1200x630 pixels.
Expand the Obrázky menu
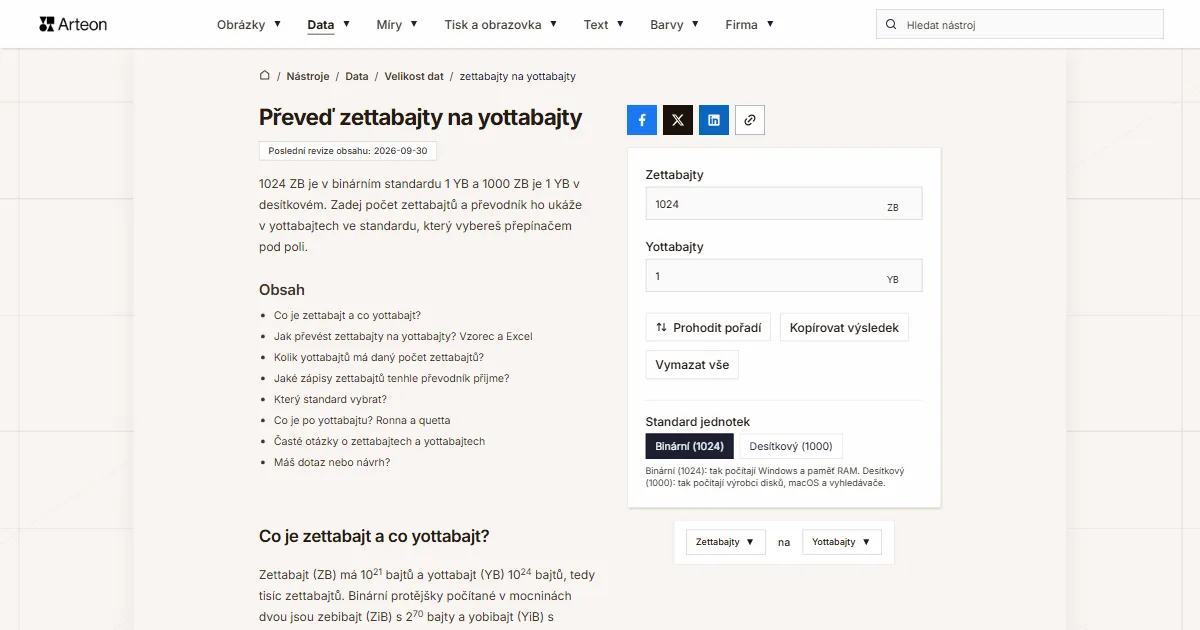(249, 24)
